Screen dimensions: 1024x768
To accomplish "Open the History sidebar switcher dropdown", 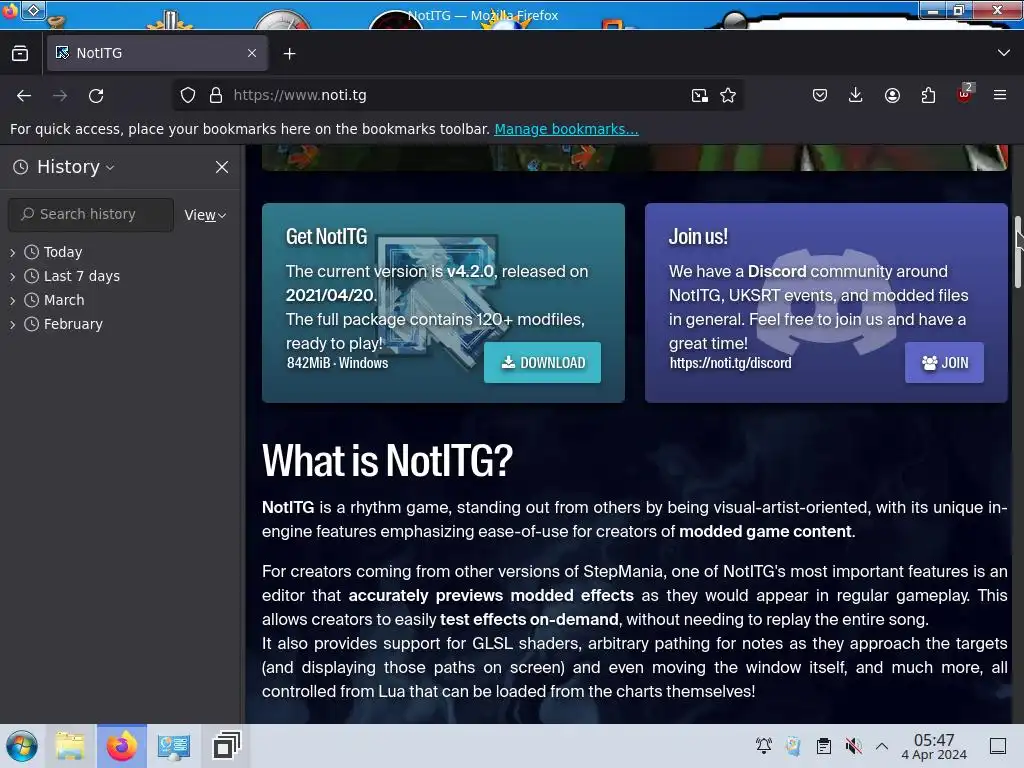I will 76,167.
